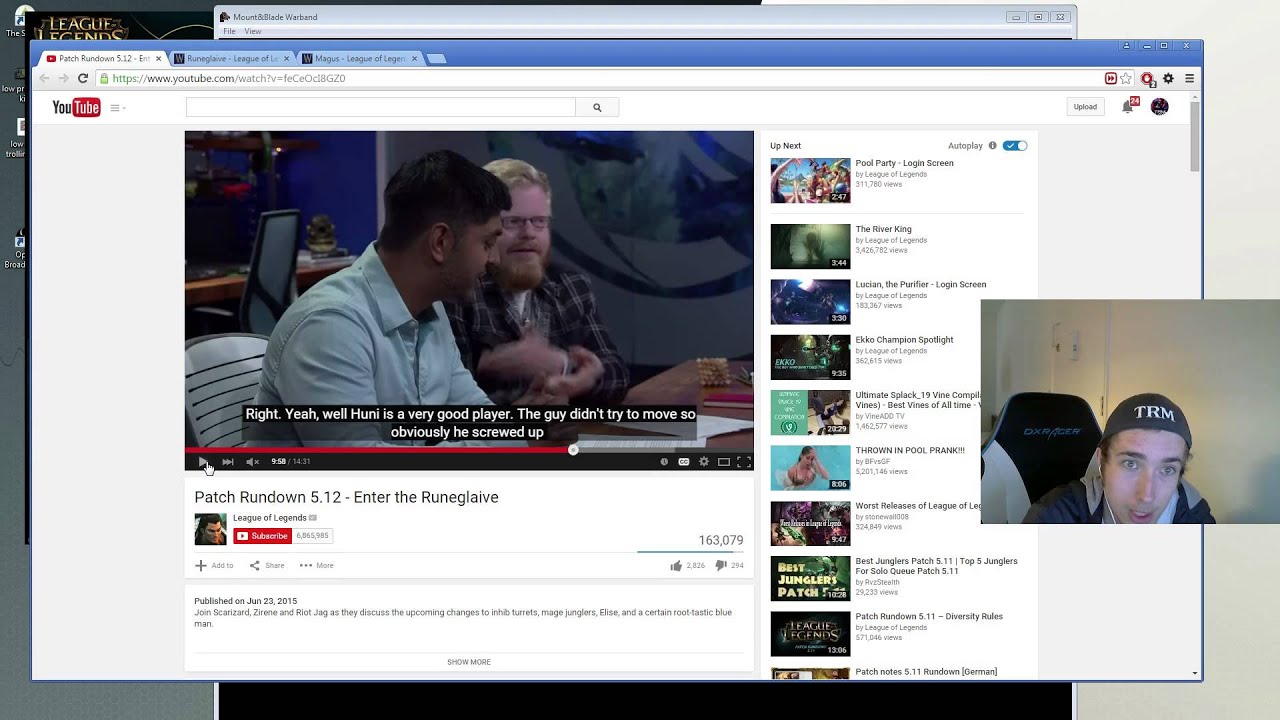
Task: Toggle the Autoplay switch
Action: pos(1015,146)
